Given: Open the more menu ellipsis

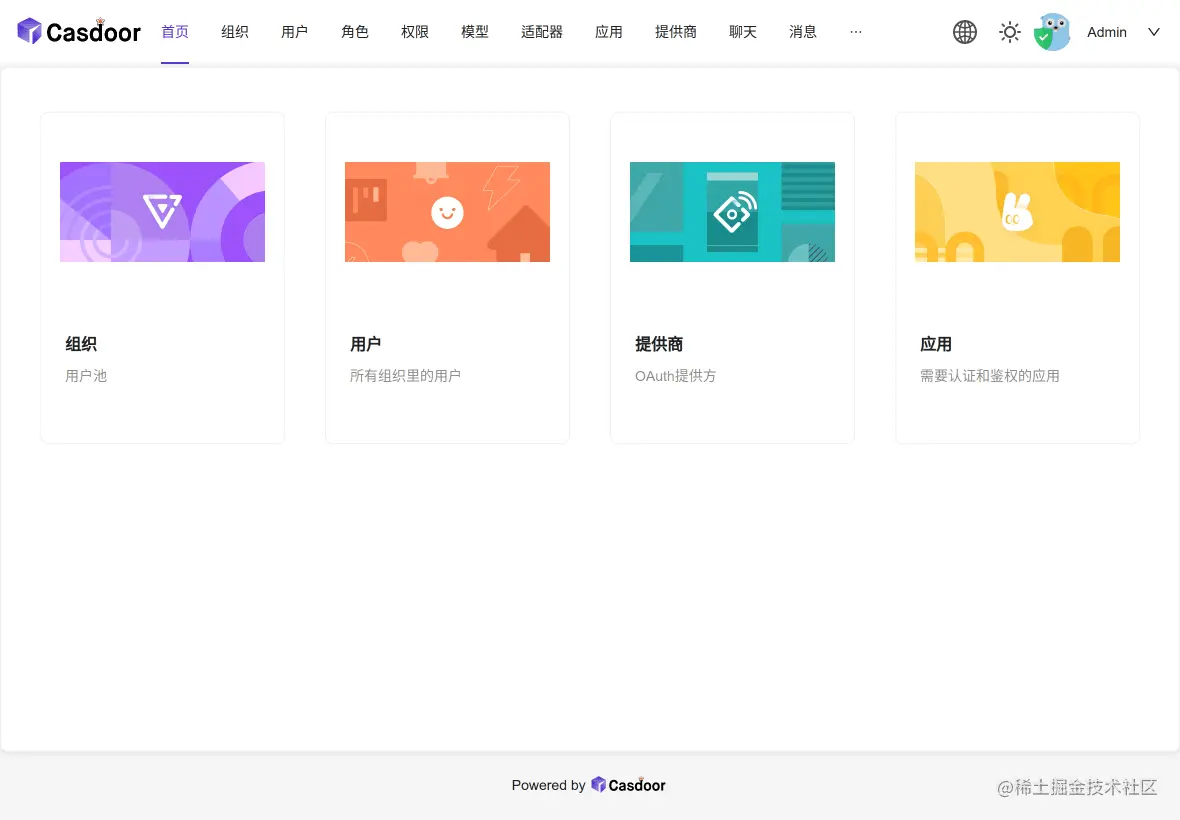Looking at the screenshot, I should pos(856,32).
